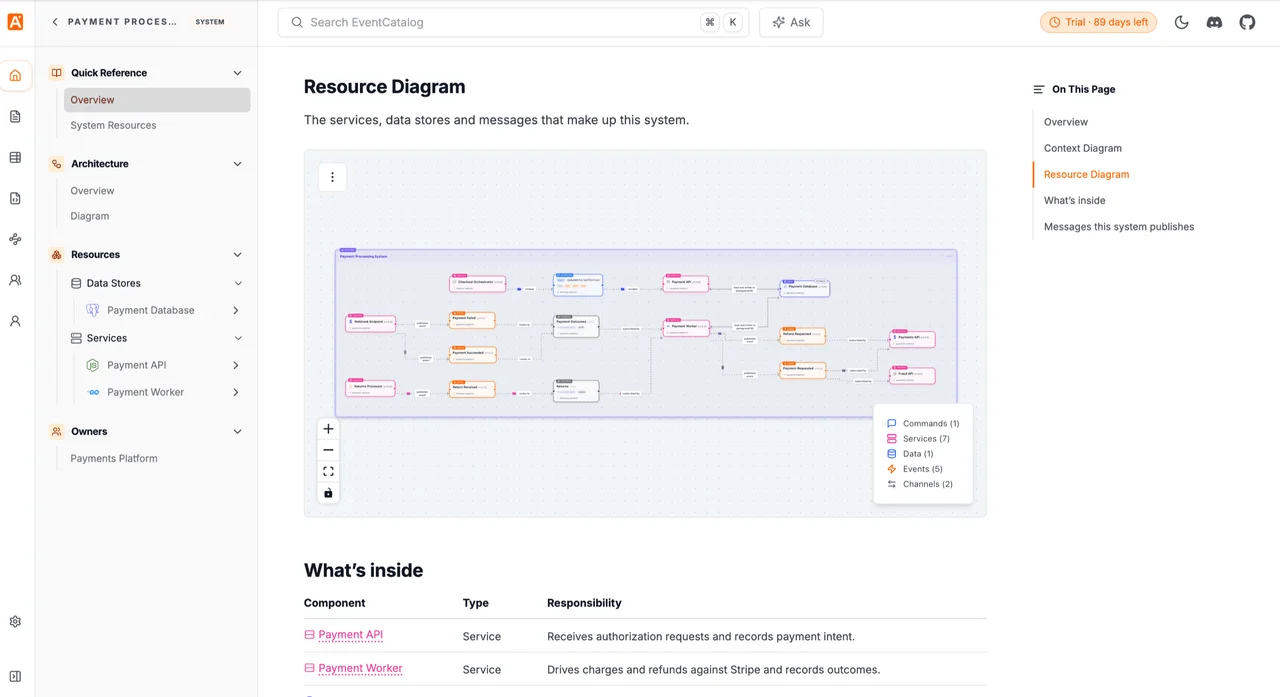The height and width of the screenshot is (697, 1280).
Task: Select Payment Failed event node
Action: pyautogui.click(x=472, y=320)
